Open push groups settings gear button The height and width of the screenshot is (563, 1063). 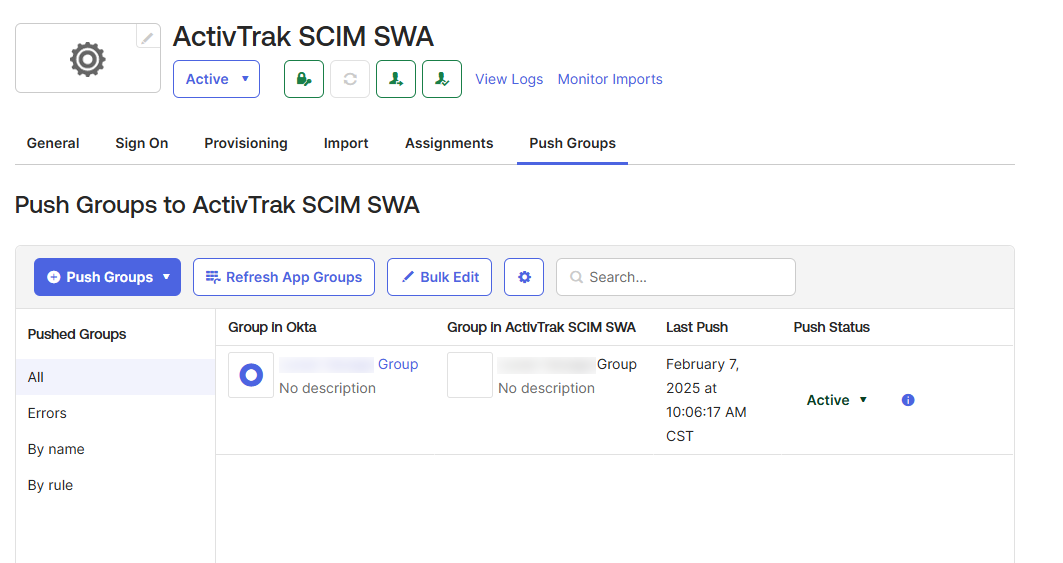[x=524, y=277]
